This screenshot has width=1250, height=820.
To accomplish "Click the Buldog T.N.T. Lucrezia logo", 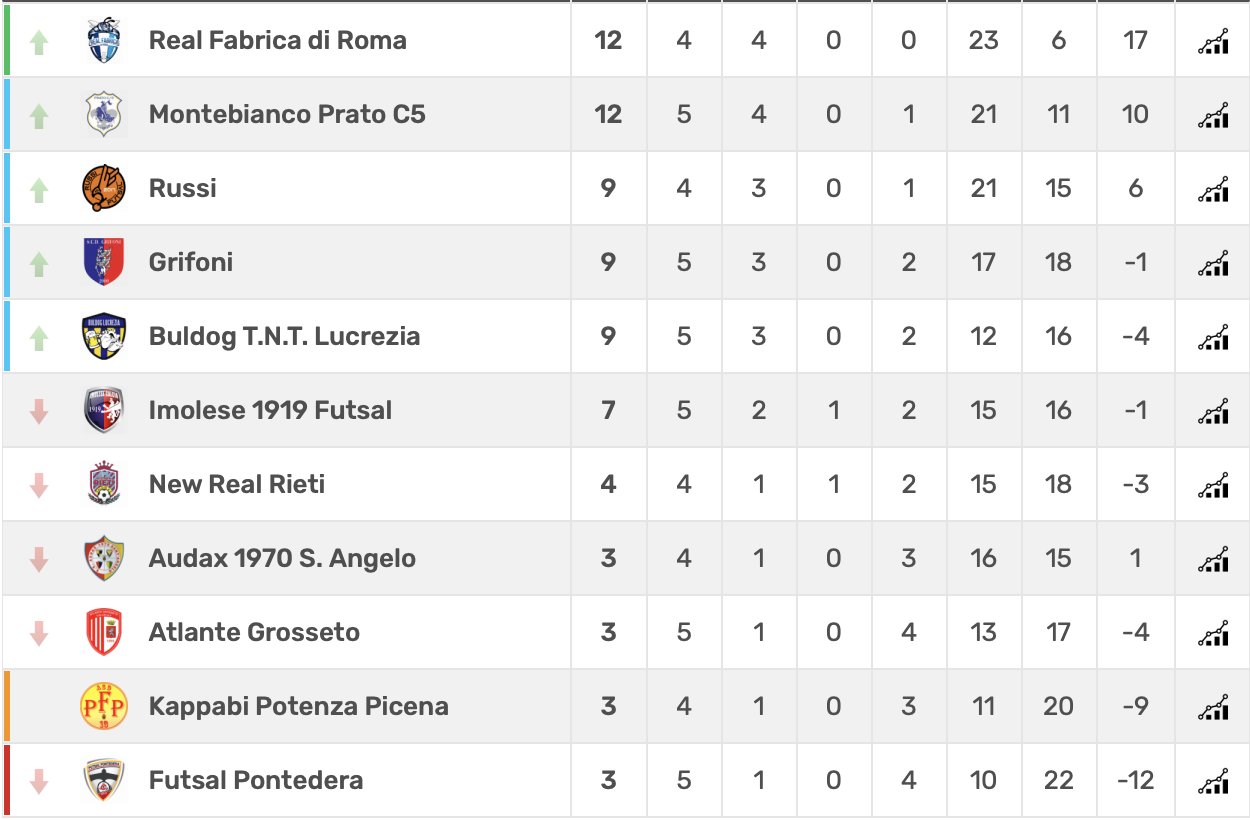I will (104, 336).
